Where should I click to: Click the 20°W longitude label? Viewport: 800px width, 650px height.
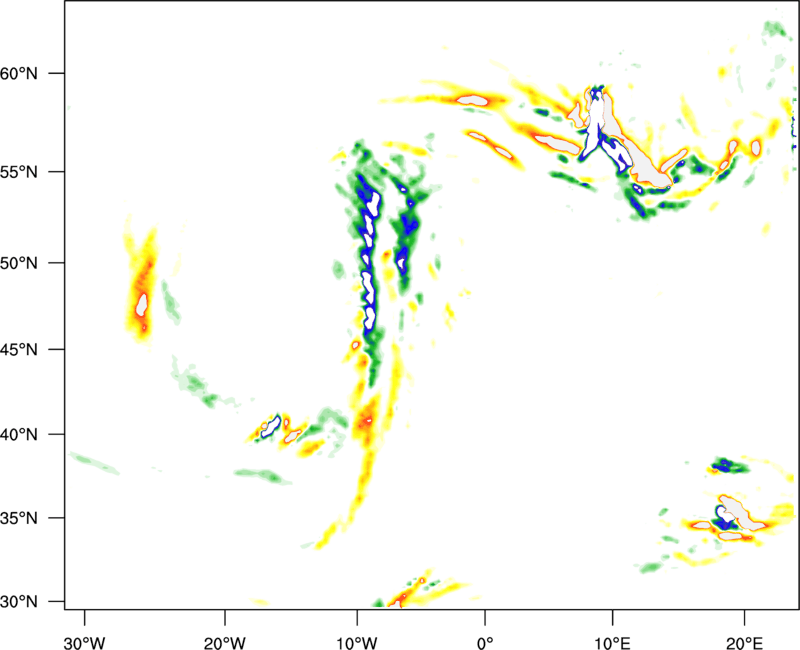coord(224,643)
